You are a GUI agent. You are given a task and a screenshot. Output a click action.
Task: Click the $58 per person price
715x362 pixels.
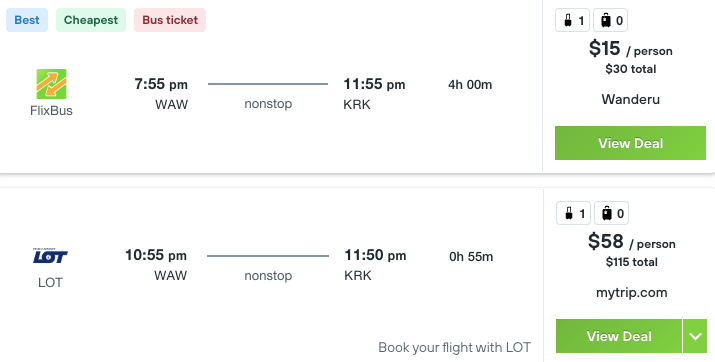coord(632,242)
